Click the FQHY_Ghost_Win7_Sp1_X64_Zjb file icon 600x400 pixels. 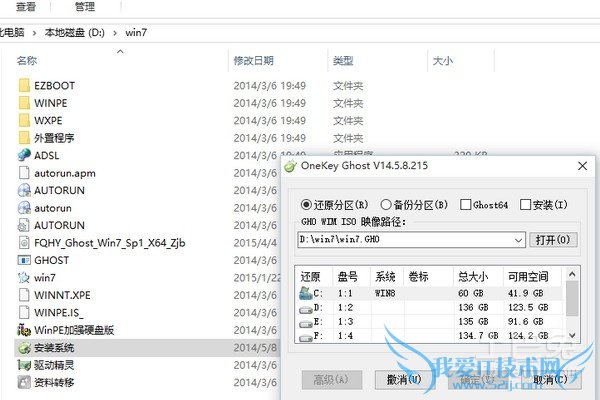click(24, 242)
